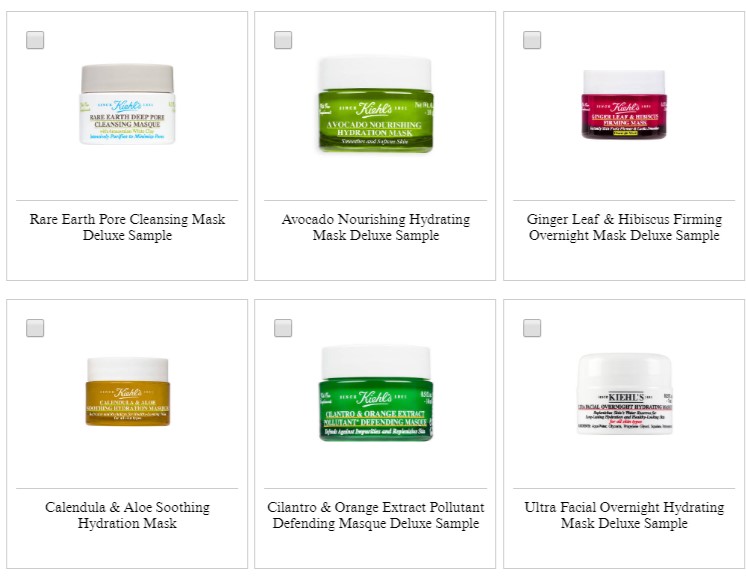Select the Cilantro & Orange Extract green jar image
The width and height of the screenshot is (746, 576).
376,393
